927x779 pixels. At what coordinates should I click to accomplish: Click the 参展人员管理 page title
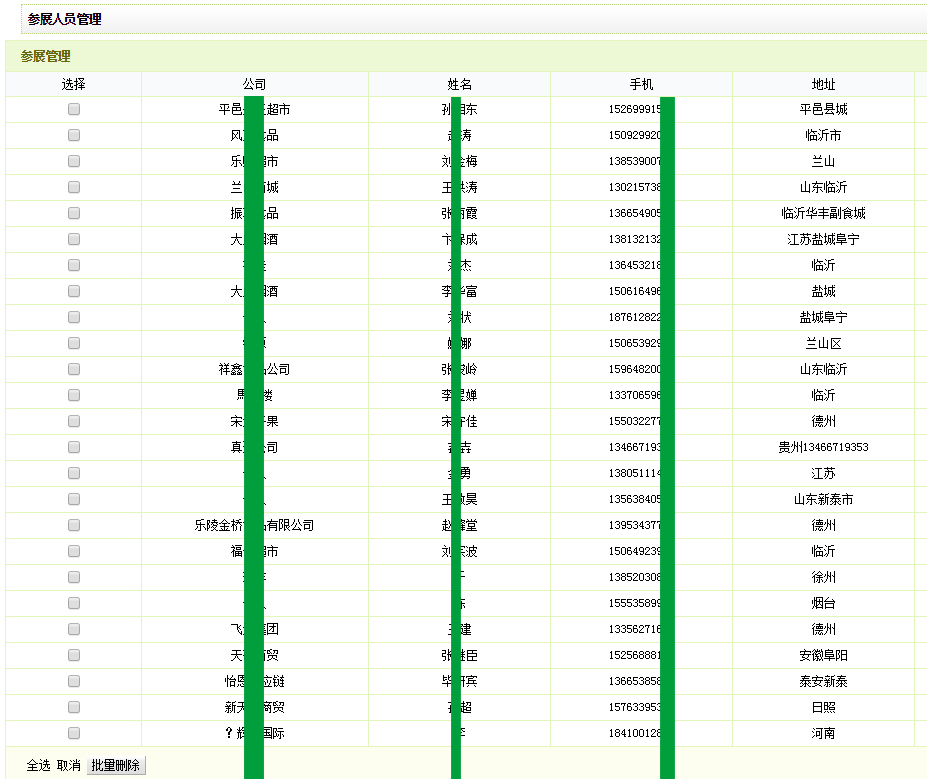(x=64, y=19)
